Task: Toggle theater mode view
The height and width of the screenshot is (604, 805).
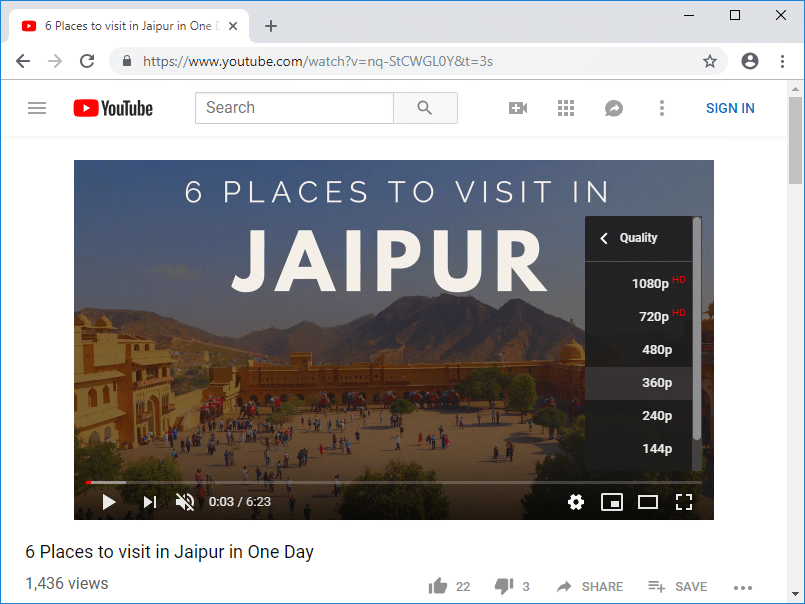Action: tap(648, 502)
